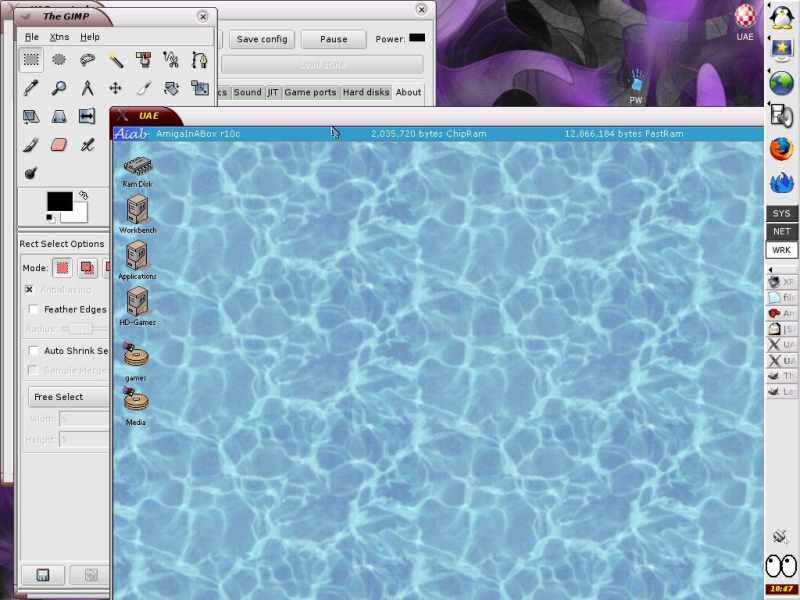Expand drawer arrow beside the globe icon
Viewport: 800px width, 600px height.
coord(769,72)
